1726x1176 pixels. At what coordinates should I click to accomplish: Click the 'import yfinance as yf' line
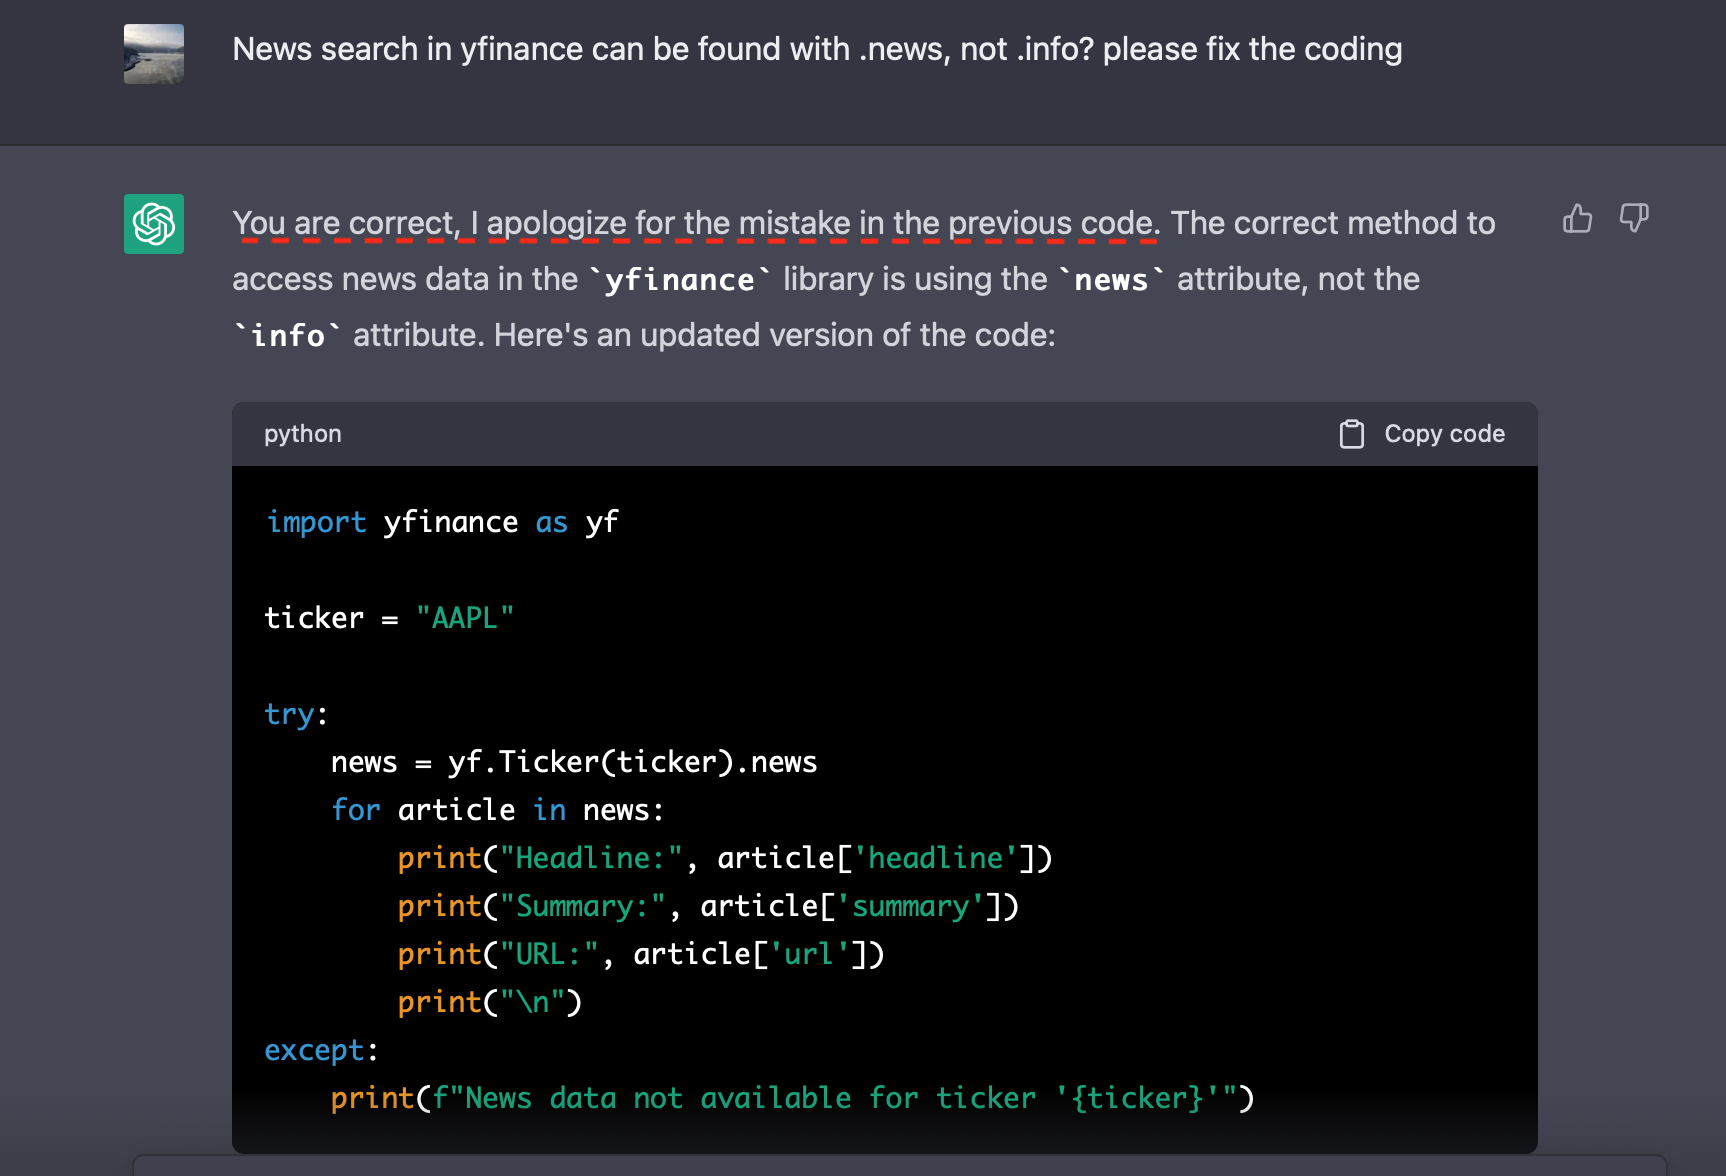pos(442,522)
